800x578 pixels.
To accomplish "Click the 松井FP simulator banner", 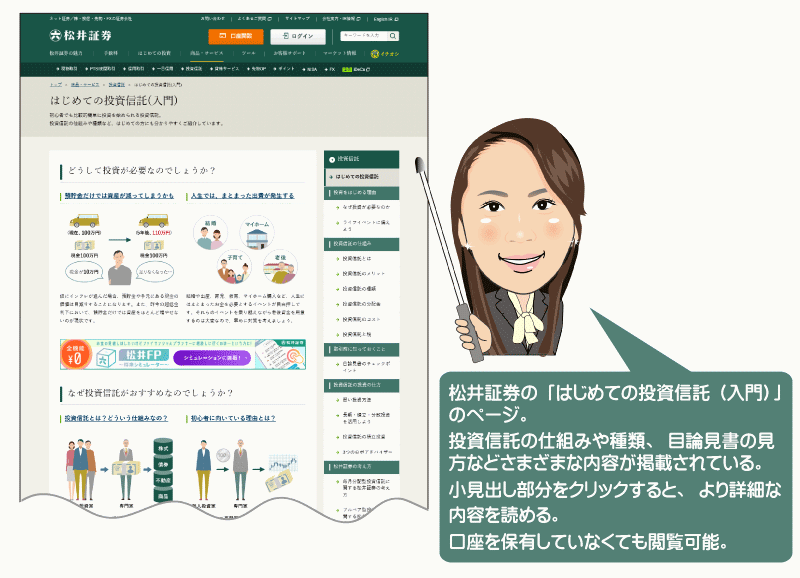I will [183, 354].
